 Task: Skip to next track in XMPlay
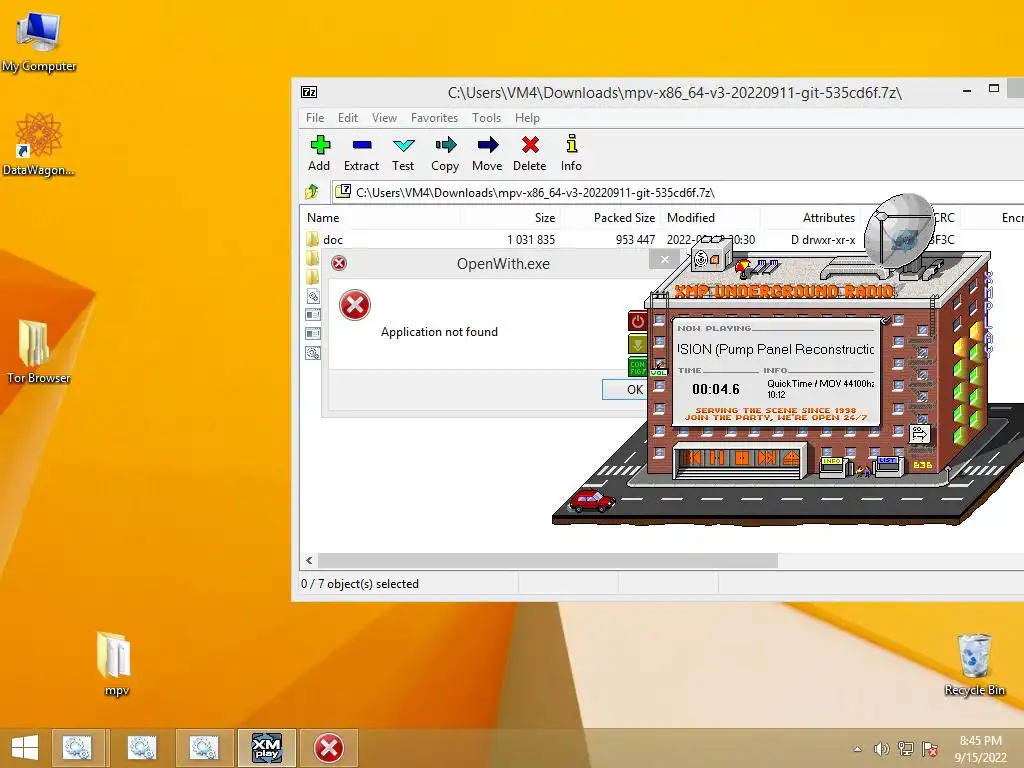(x=767, y=458)
